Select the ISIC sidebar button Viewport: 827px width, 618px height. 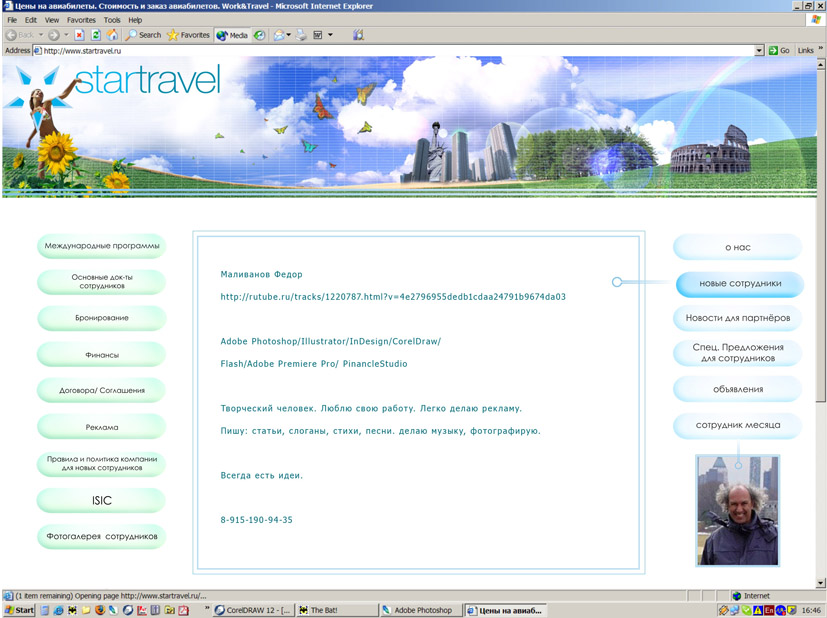point(100,500)
